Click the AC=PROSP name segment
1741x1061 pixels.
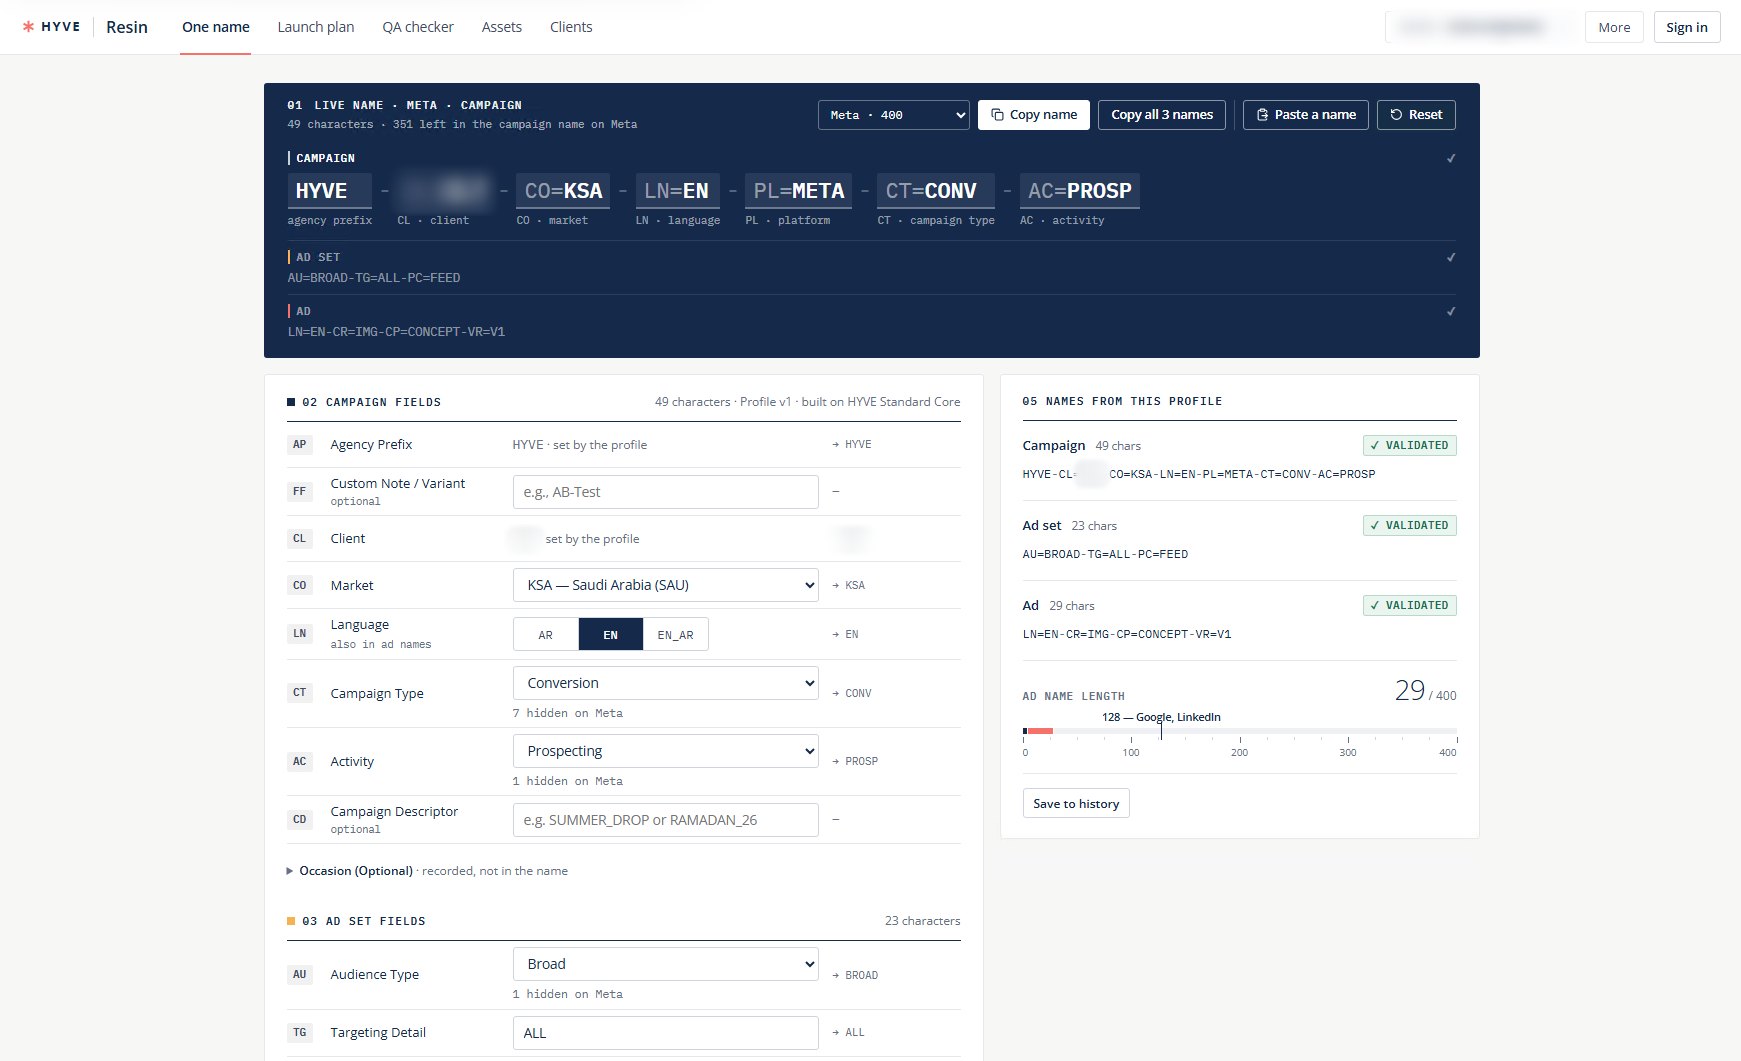(x=1080, y=191)
